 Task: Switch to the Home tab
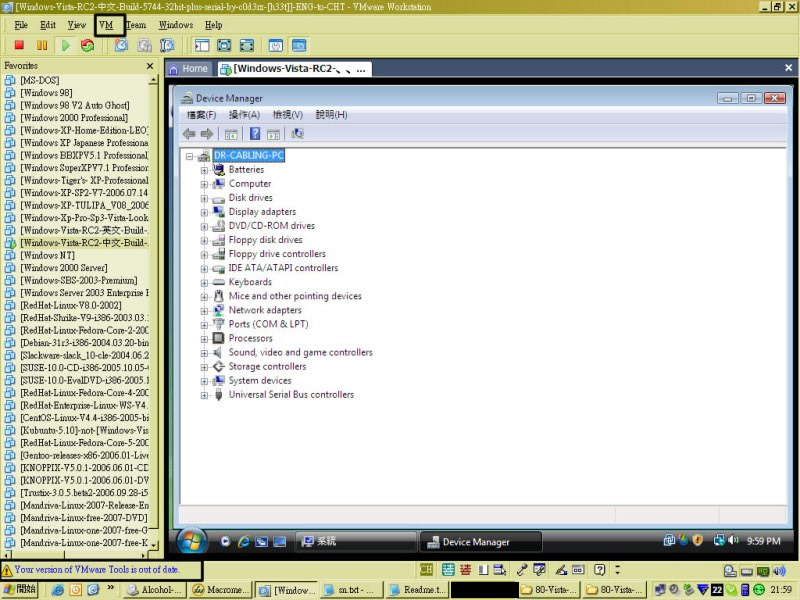189,68
